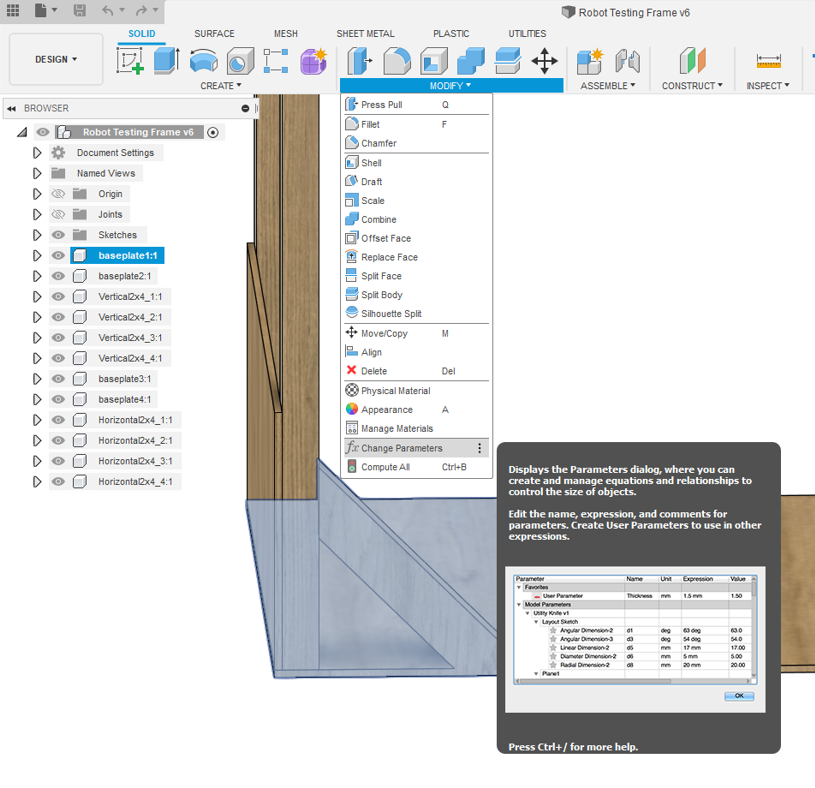815x788 pixels.
Task: Click the Fillet toolbar icon
Action: [x=397, y=60]
